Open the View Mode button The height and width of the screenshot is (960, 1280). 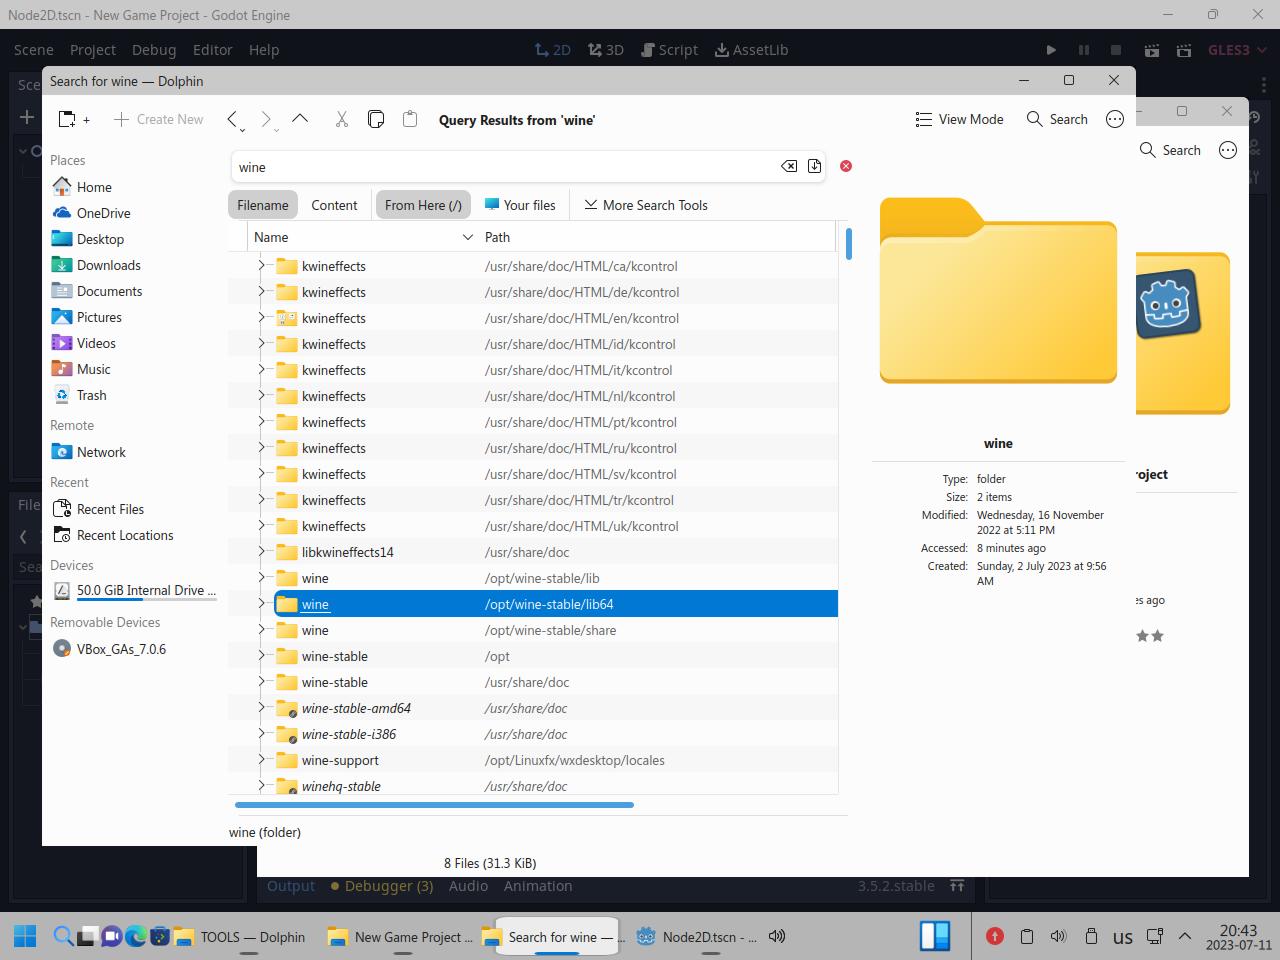point(959,119)
